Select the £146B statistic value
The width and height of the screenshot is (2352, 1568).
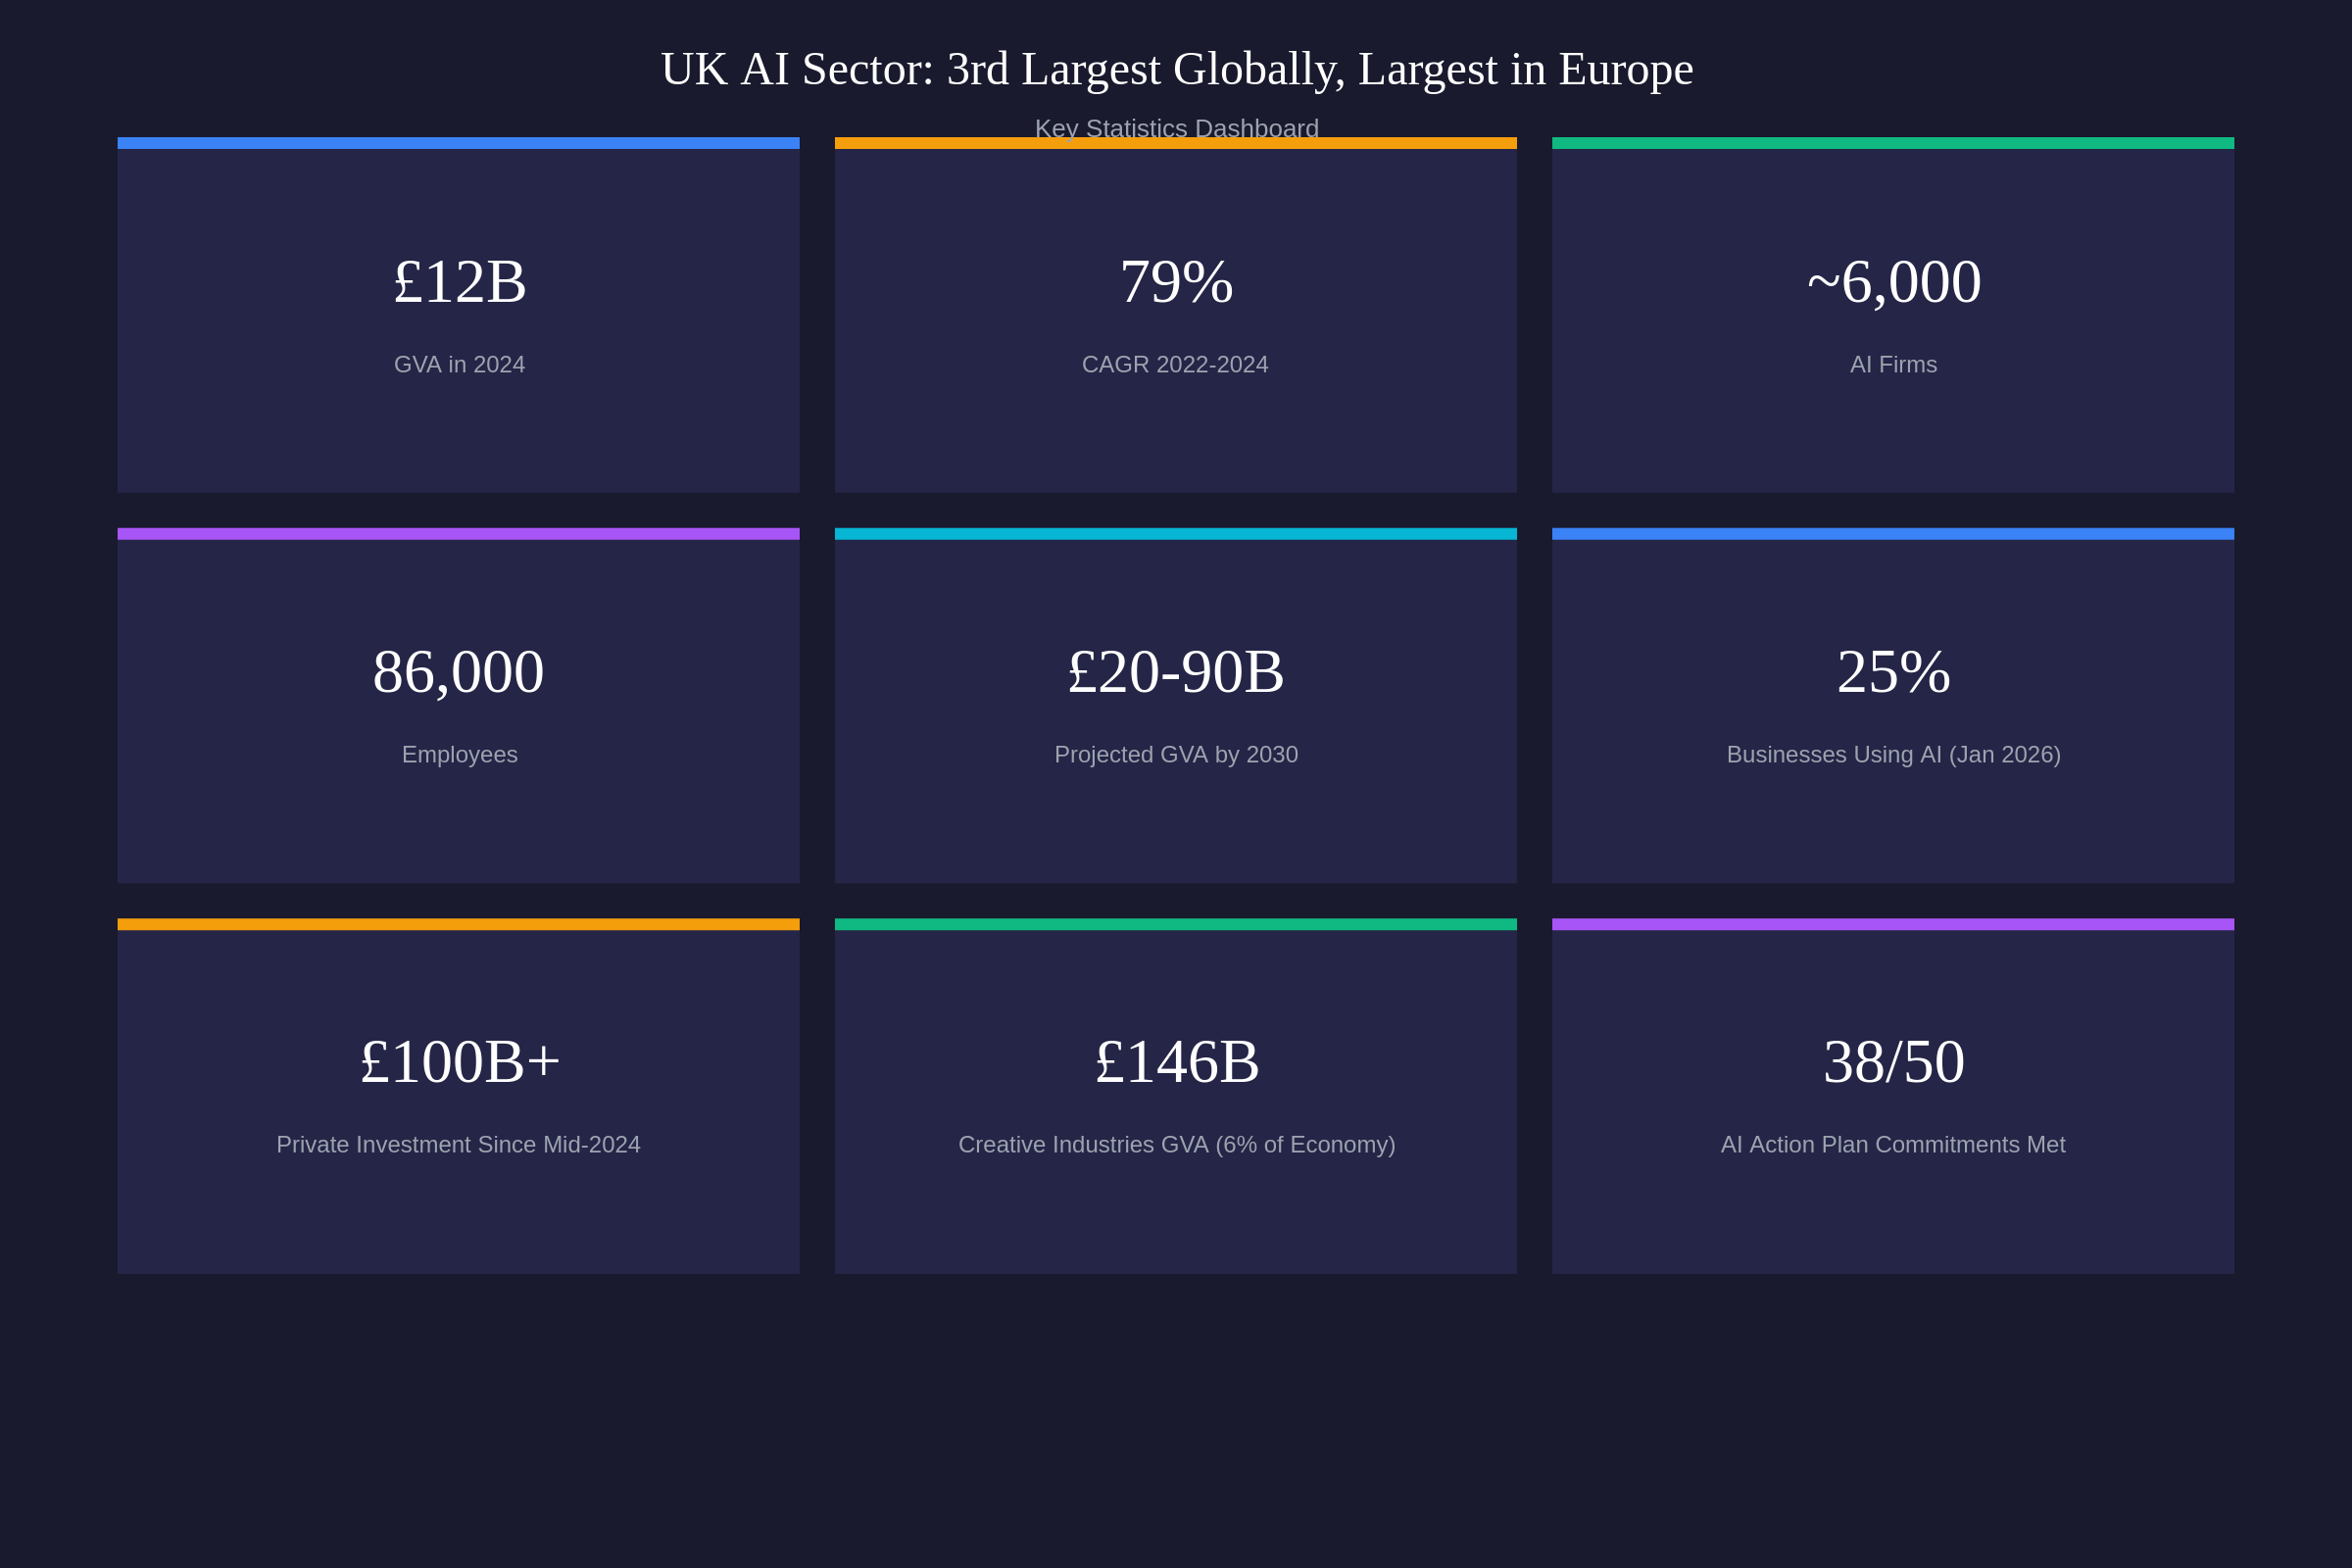(x=1176, y=1062)
